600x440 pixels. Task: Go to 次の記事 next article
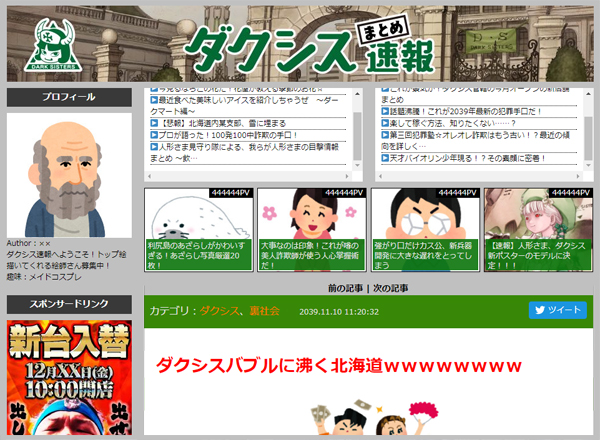click(x=391, y=288)
